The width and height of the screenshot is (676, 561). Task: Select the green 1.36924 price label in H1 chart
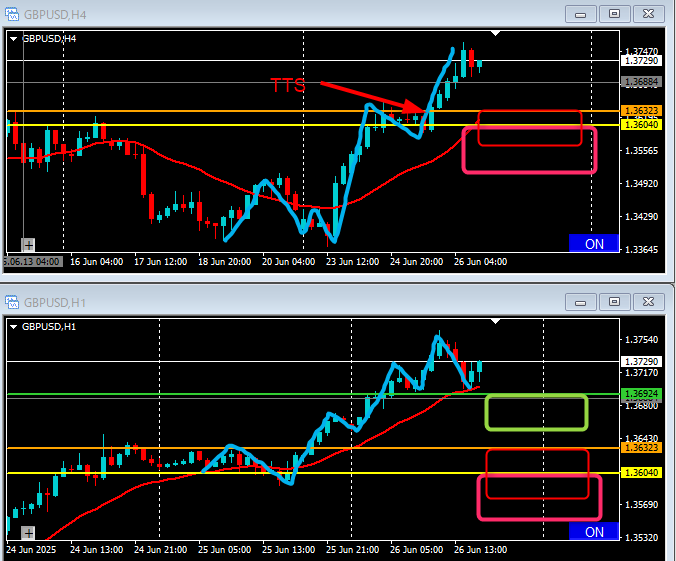coord(642,394)
